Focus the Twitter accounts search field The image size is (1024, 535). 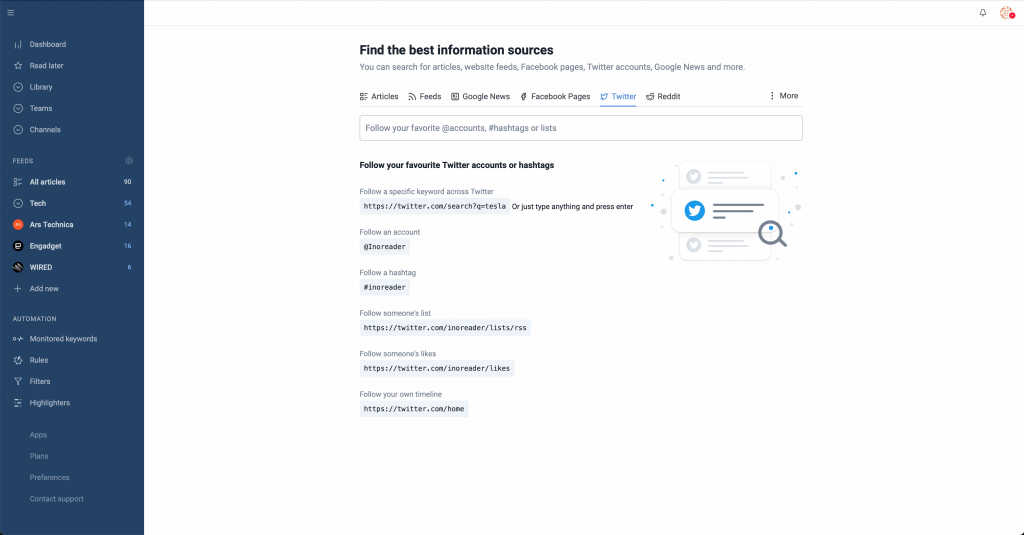tap(581, 128)
